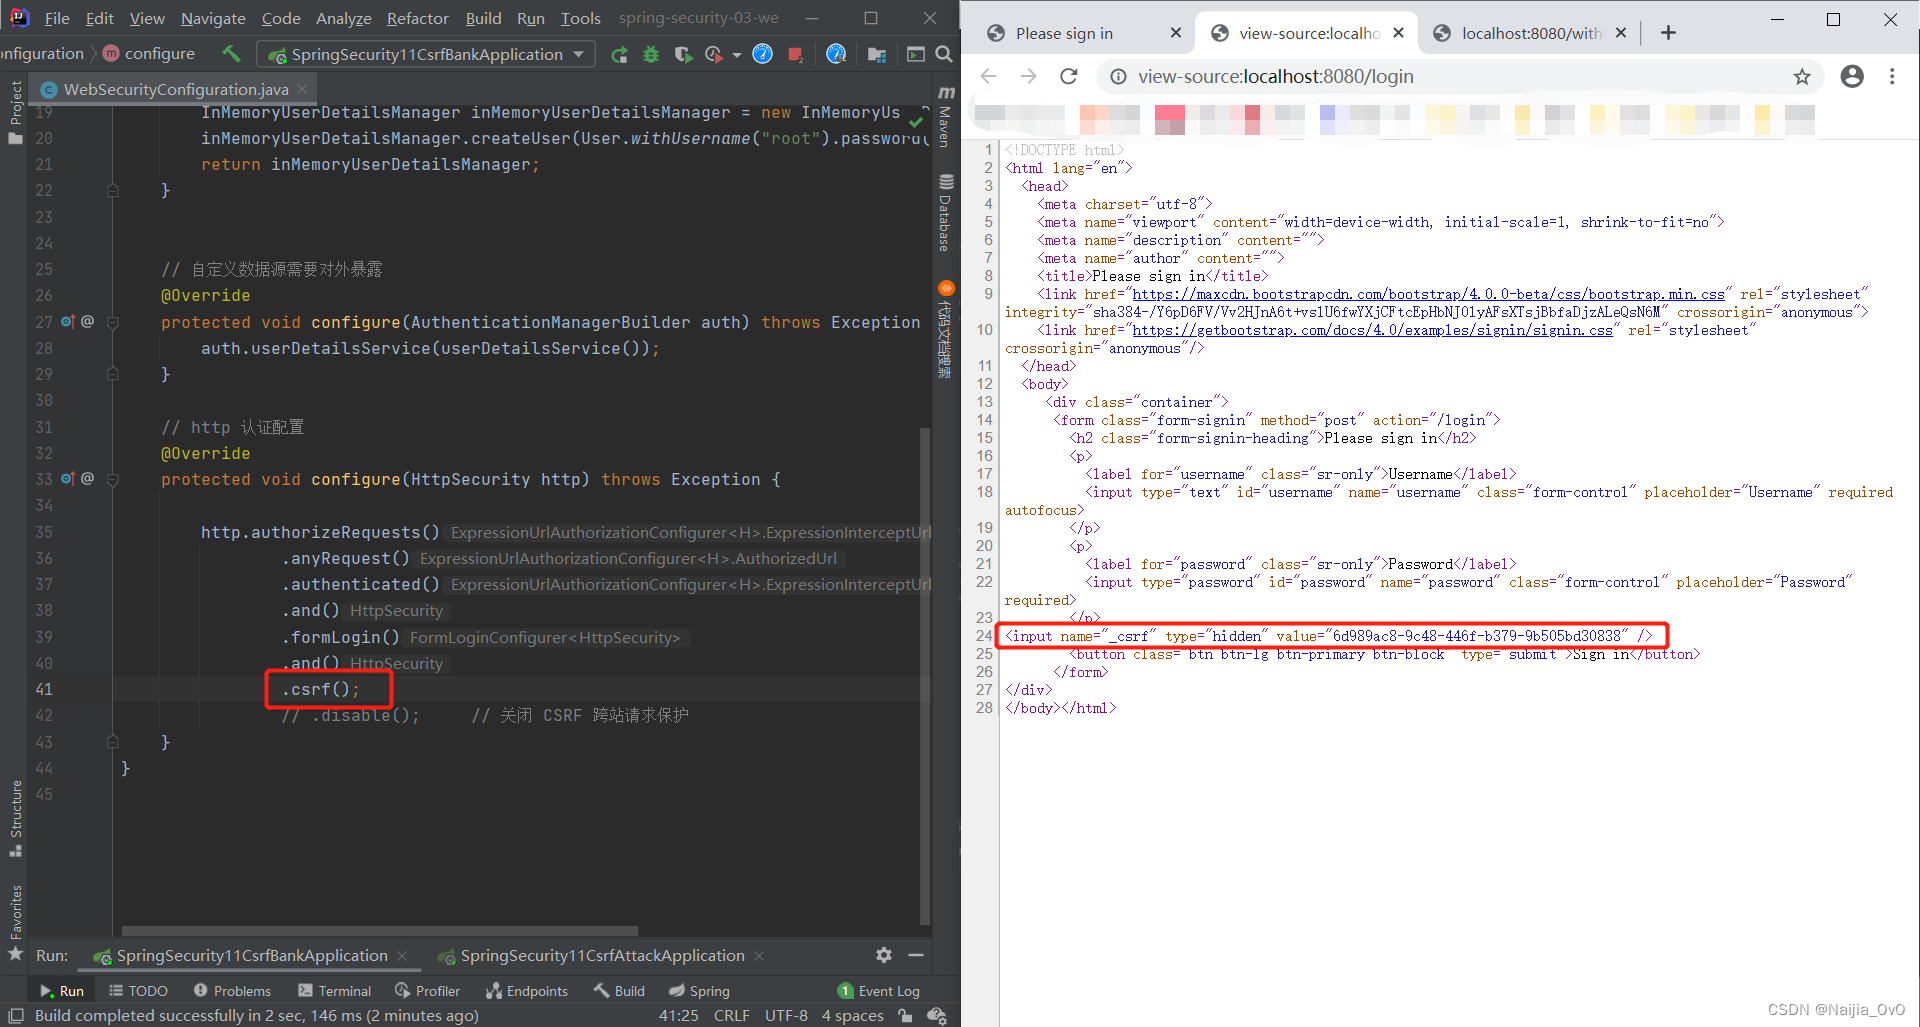Collapse fold marker at line 43
Image resolution: width=1920 pixels, height=1027 pixels.
click(113, 742)
